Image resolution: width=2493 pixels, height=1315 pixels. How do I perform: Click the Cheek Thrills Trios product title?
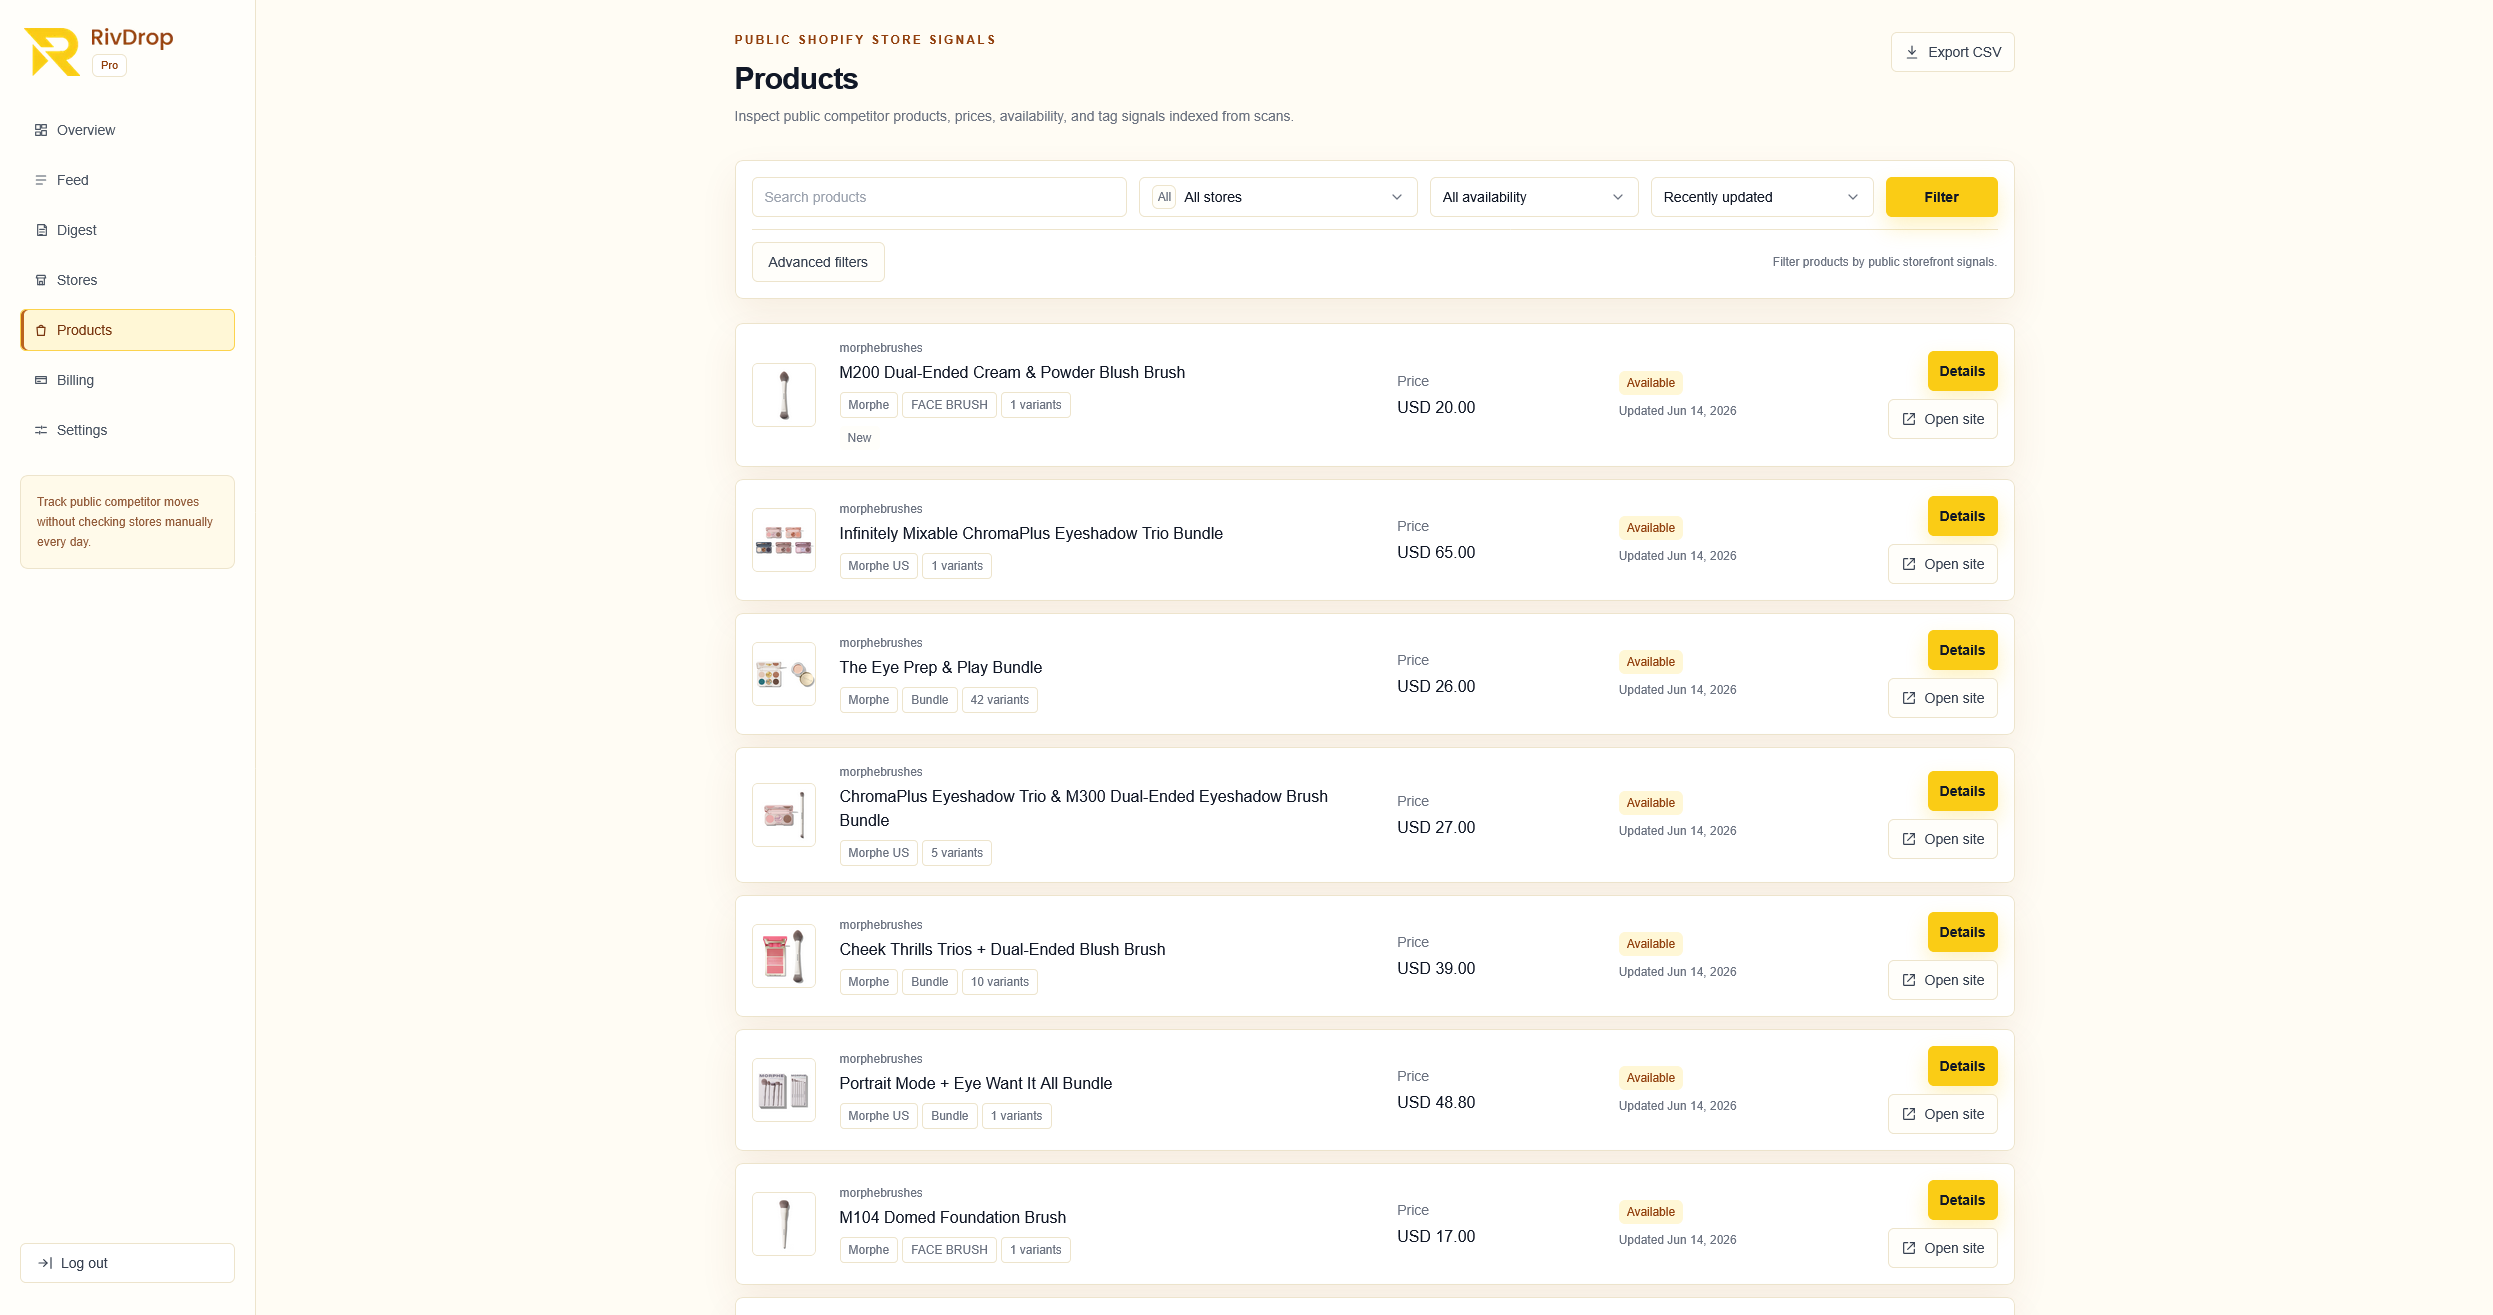point(1002,950)
